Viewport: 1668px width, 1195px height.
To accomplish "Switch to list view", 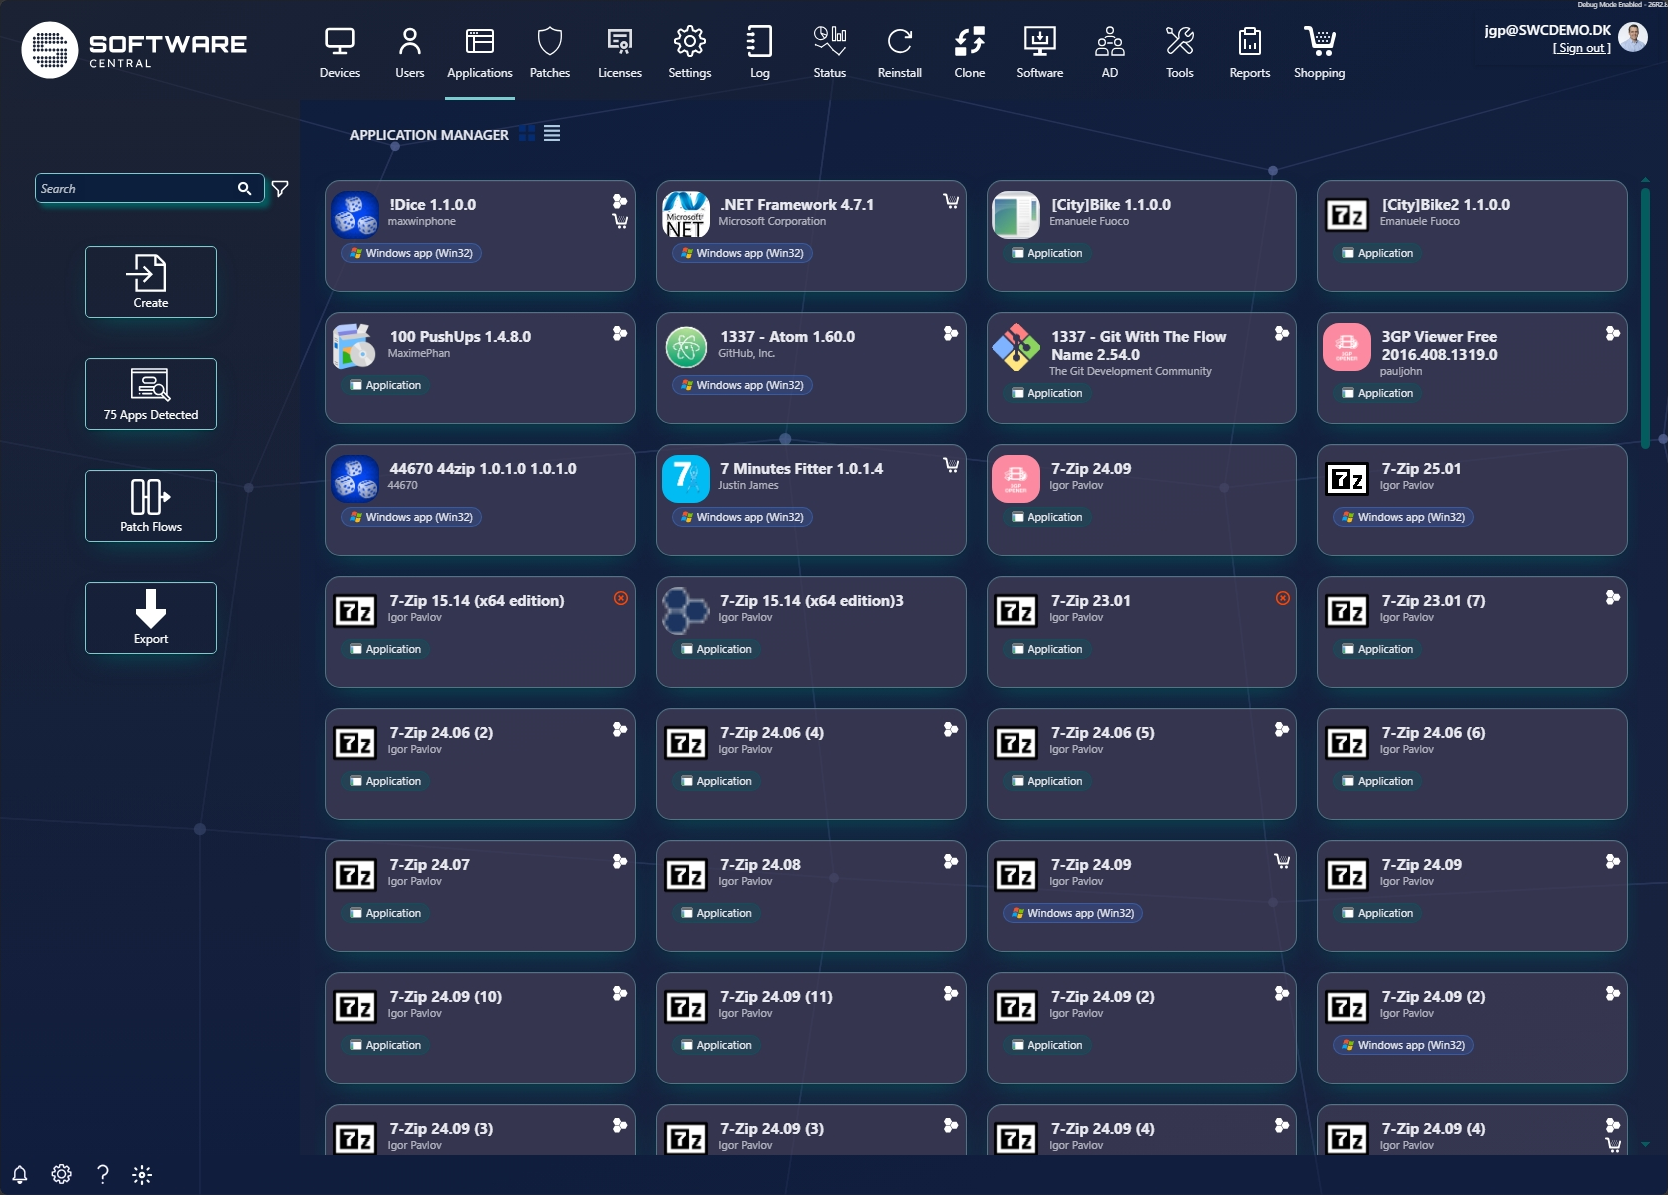I will [x=552, y=134].
